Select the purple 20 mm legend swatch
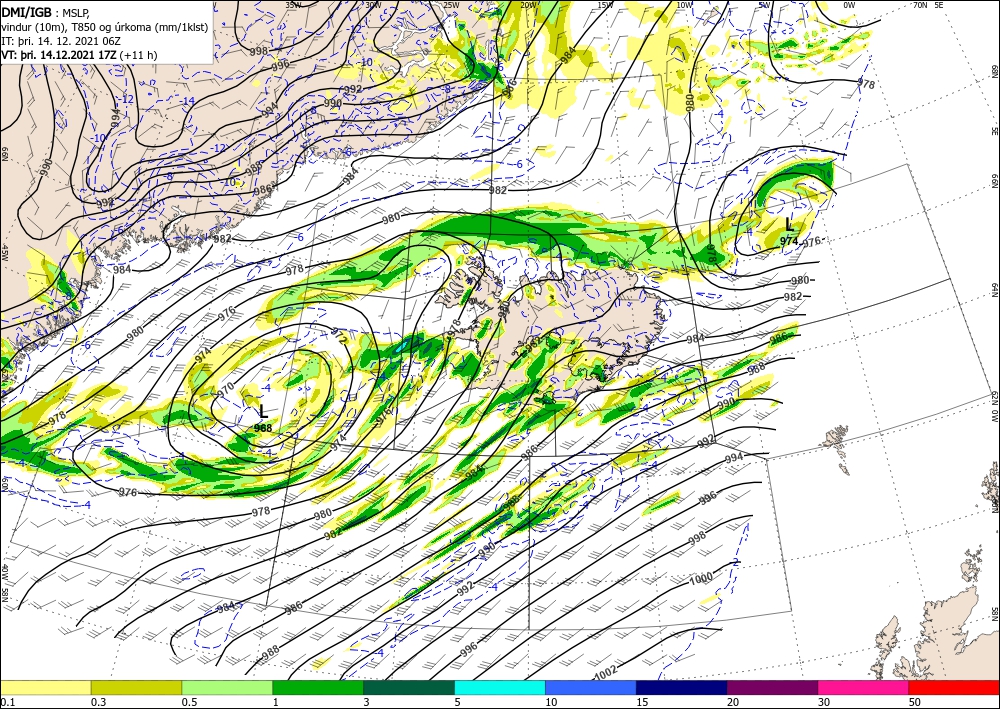1000x709 pixels. 772,687
